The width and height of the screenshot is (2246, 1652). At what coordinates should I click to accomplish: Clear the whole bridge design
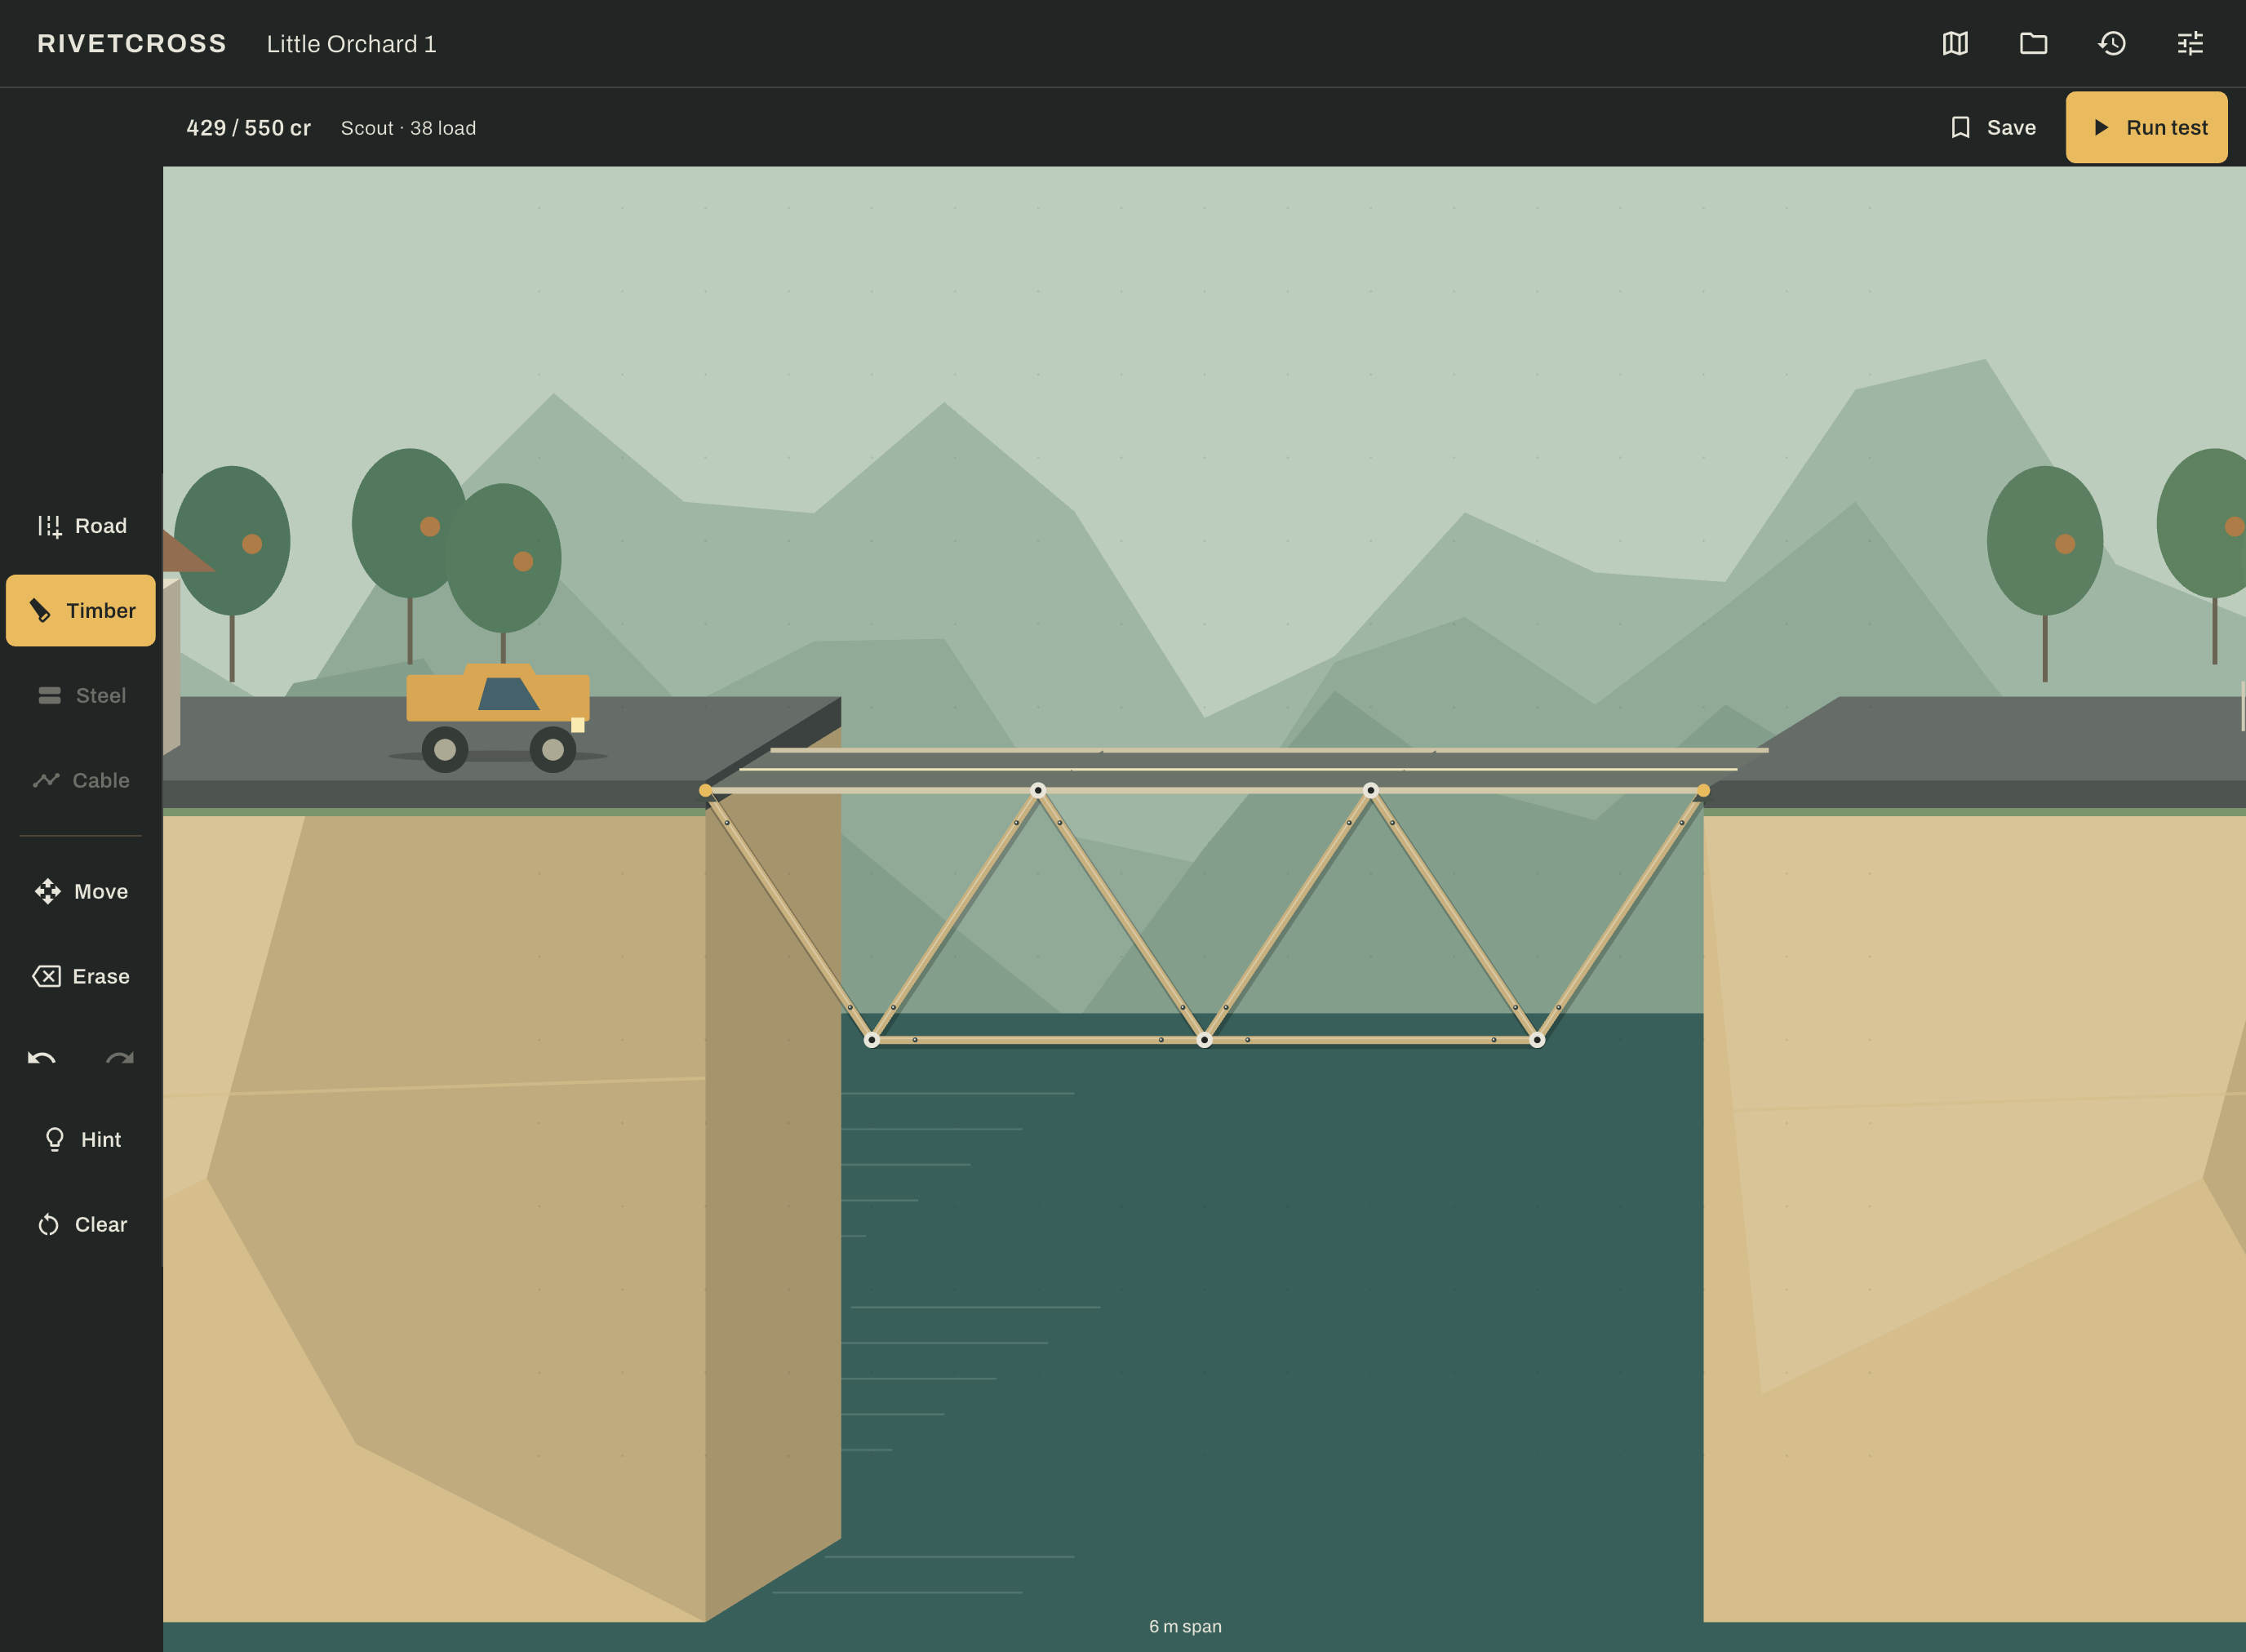click(x=81, y=1224)
